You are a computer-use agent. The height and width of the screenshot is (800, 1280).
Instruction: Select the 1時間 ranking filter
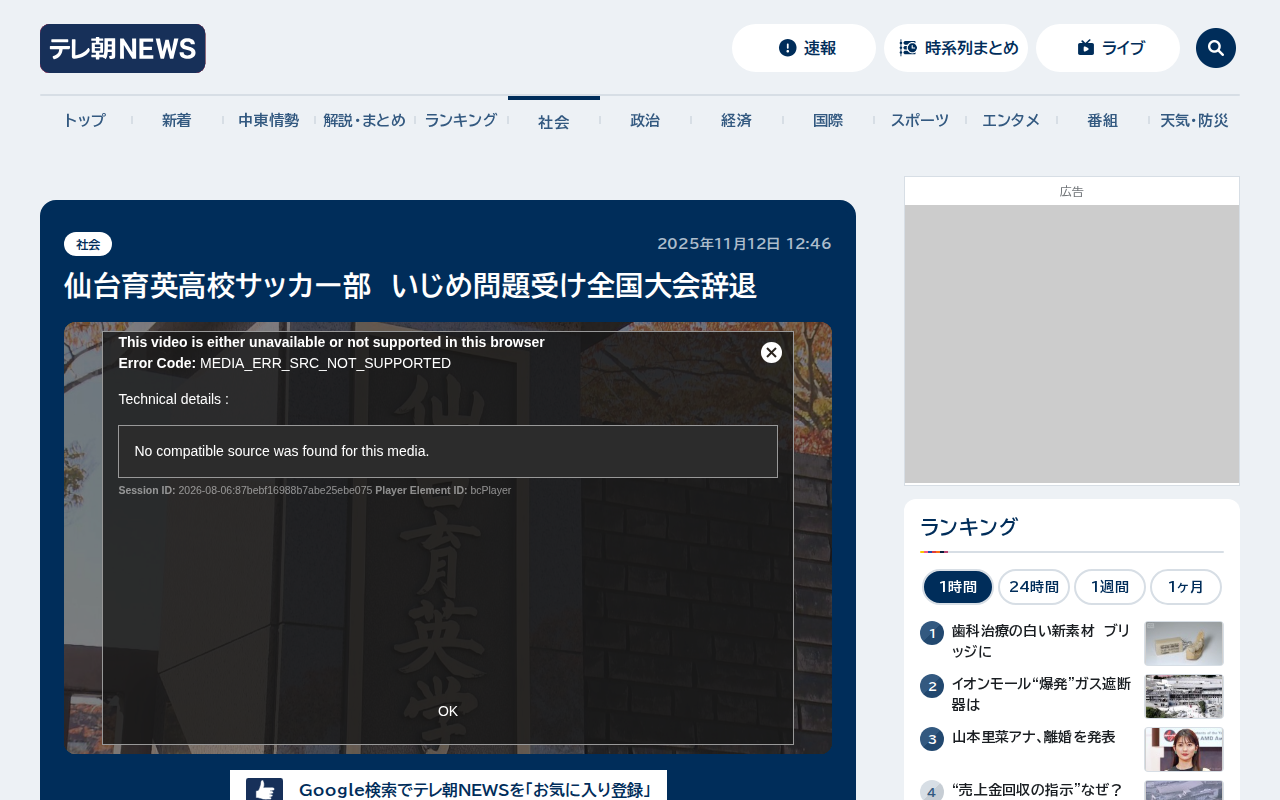click(958, 587)
